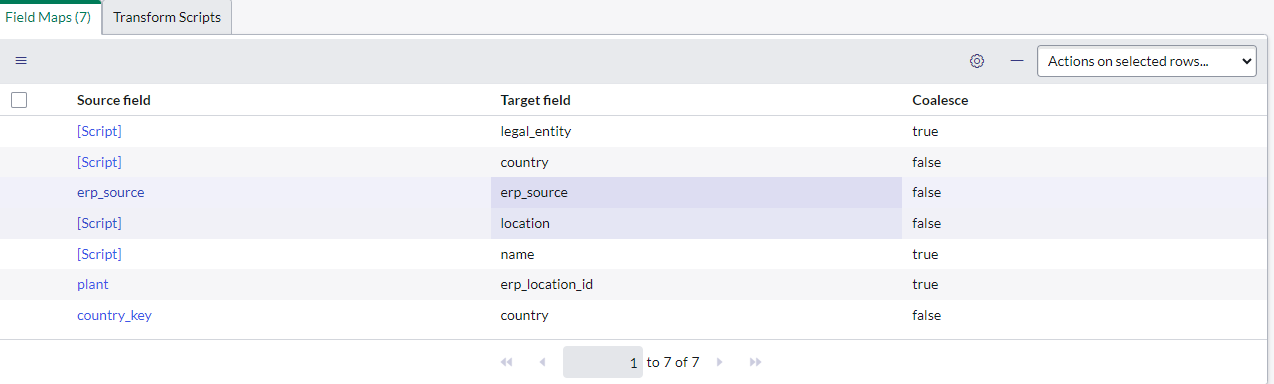Click the "to 7 of 7" pagination text
1274x384 pixels.
(x=673, y=362)
